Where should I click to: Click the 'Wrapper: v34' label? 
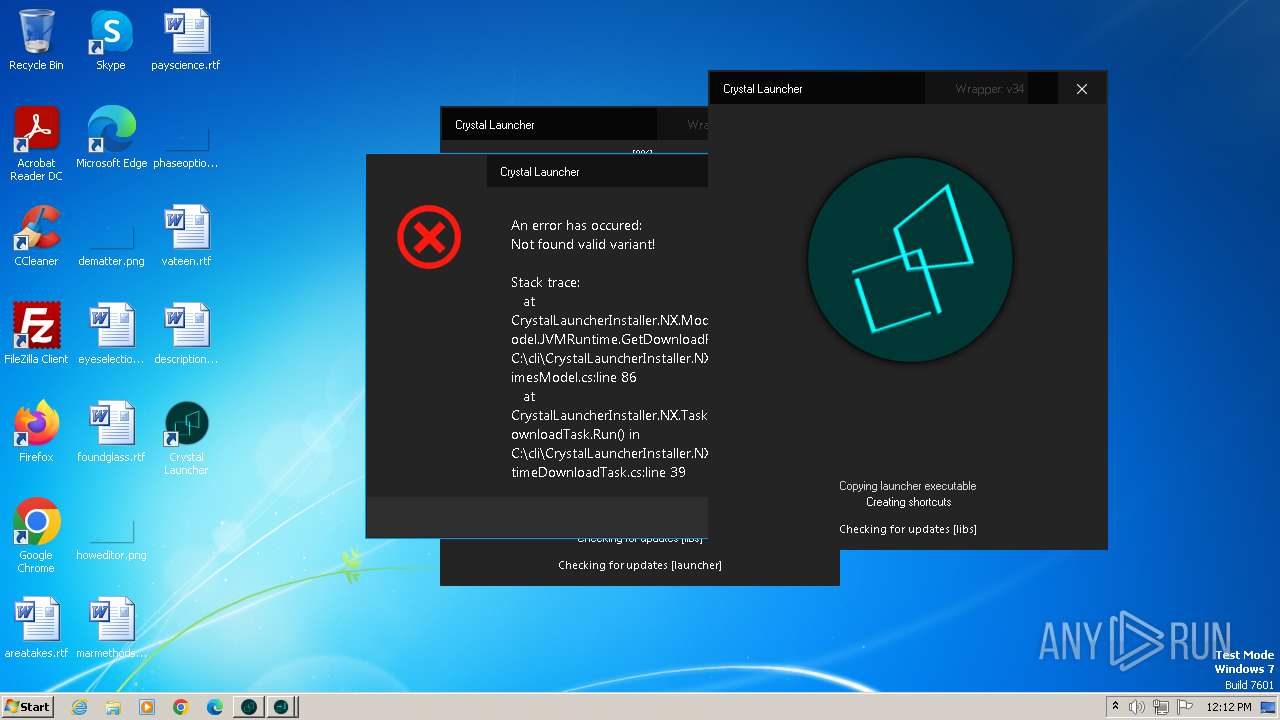click(989, 89)
